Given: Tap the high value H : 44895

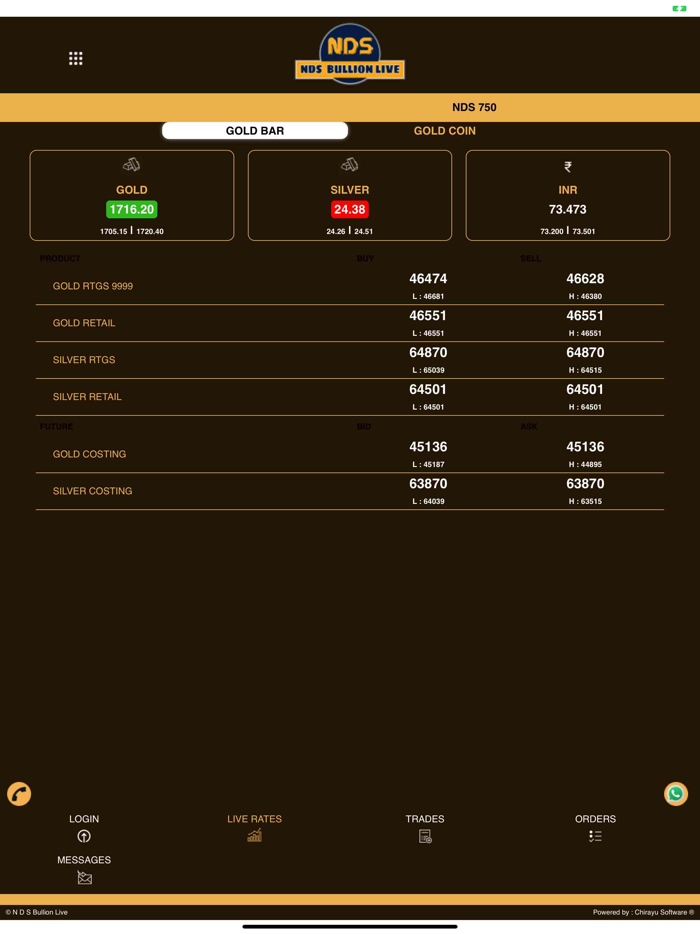Looking at the screenshot, I should click(x=585, y=464).
